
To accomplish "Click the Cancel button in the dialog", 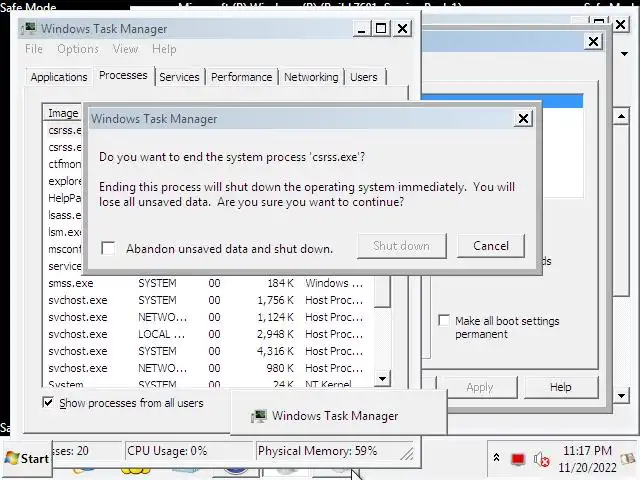I will tap(491, 246).
